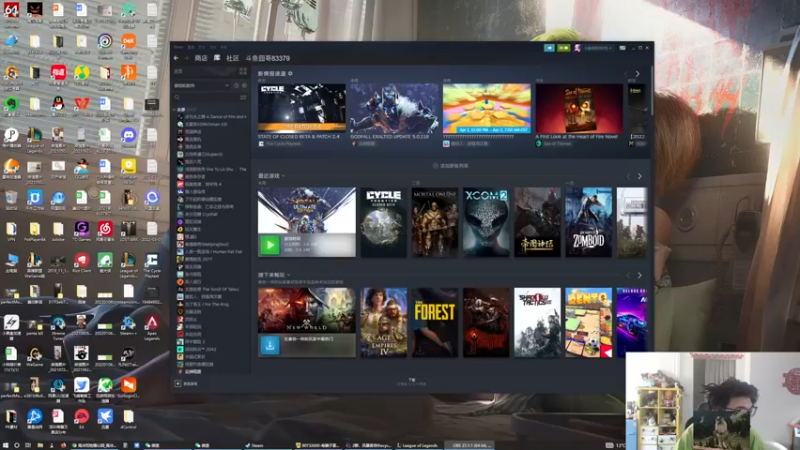
Task: Switch library to grid collections view
Action: pos(243,71)
